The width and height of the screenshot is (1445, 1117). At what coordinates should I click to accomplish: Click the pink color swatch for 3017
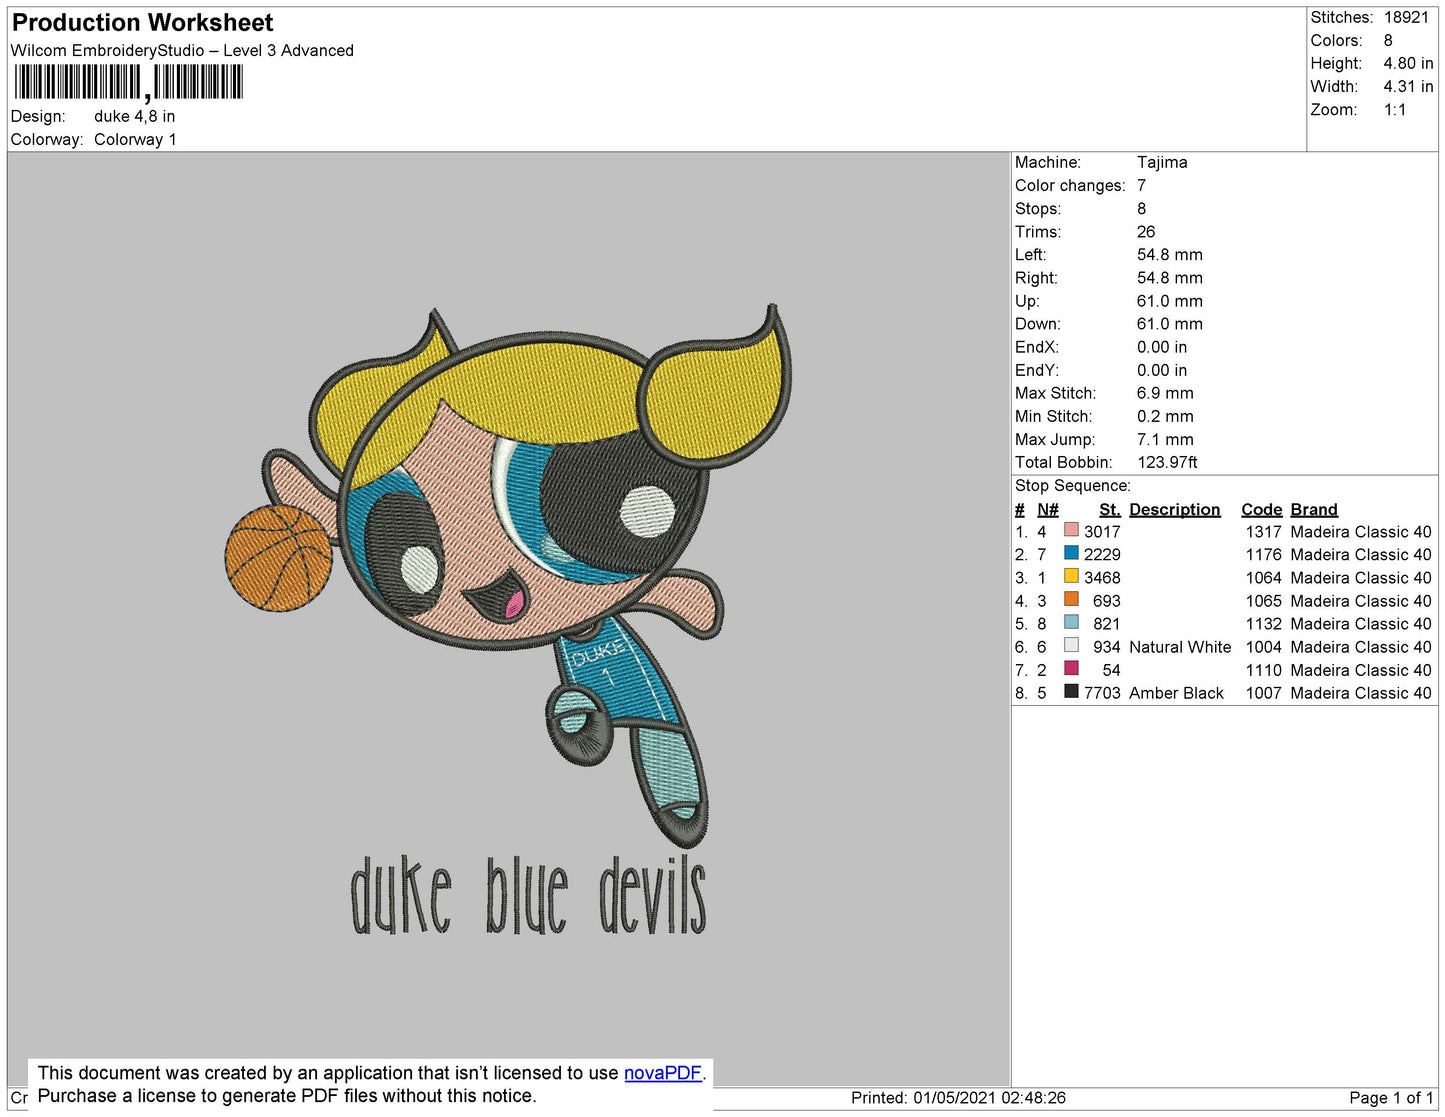point(1071,530)
